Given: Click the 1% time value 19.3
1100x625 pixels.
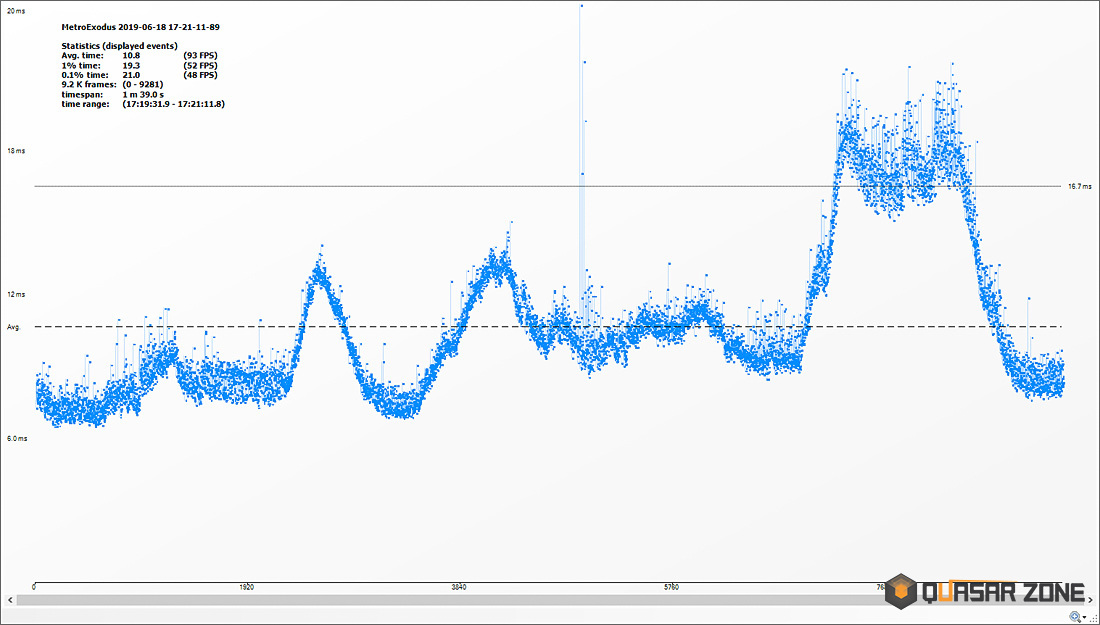Looking at the screenshot, I should 131,65.
